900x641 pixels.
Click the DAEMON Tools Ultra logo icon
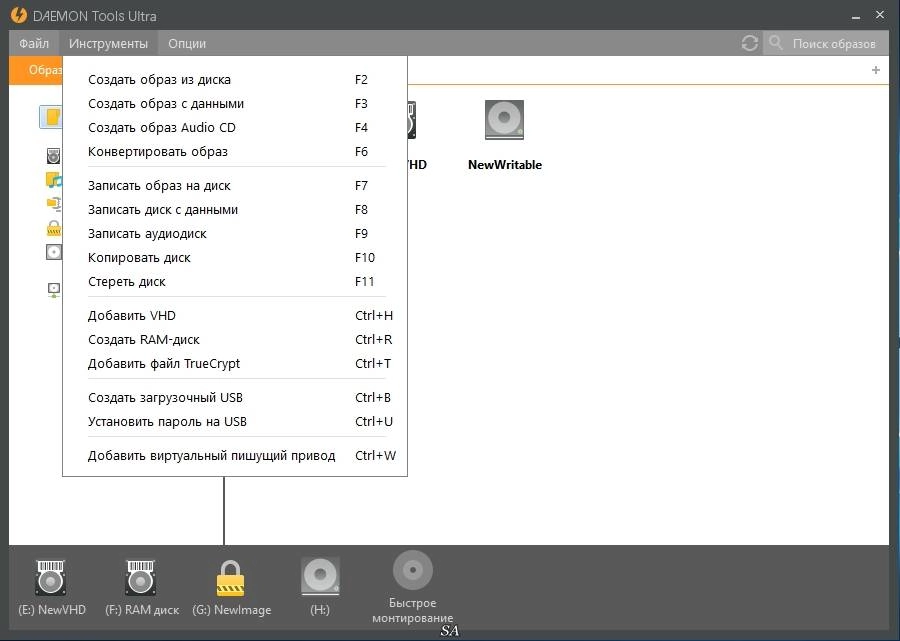coord(18,15)
